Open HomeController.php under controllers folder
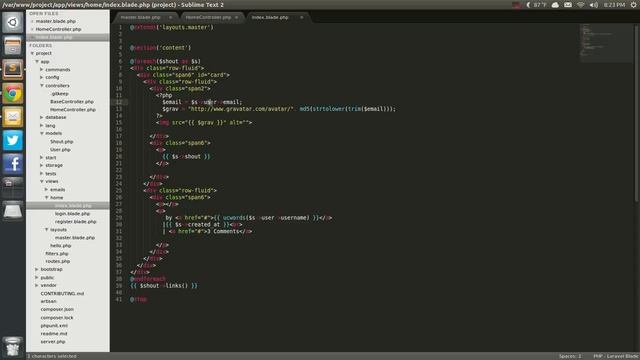Image resolution: width=640 pixels, height=360 pixels. 73,110
